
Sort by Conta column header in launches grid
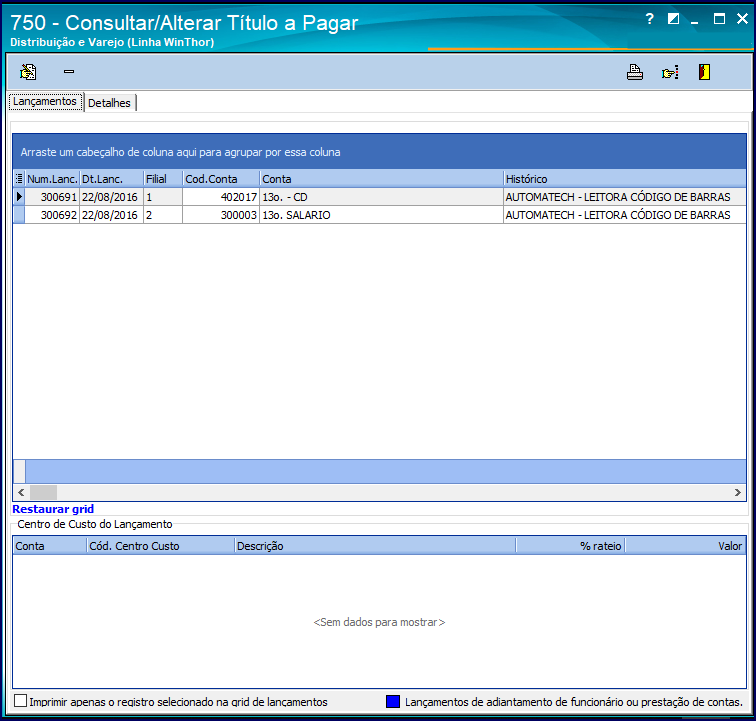click(x=381, y=179)
